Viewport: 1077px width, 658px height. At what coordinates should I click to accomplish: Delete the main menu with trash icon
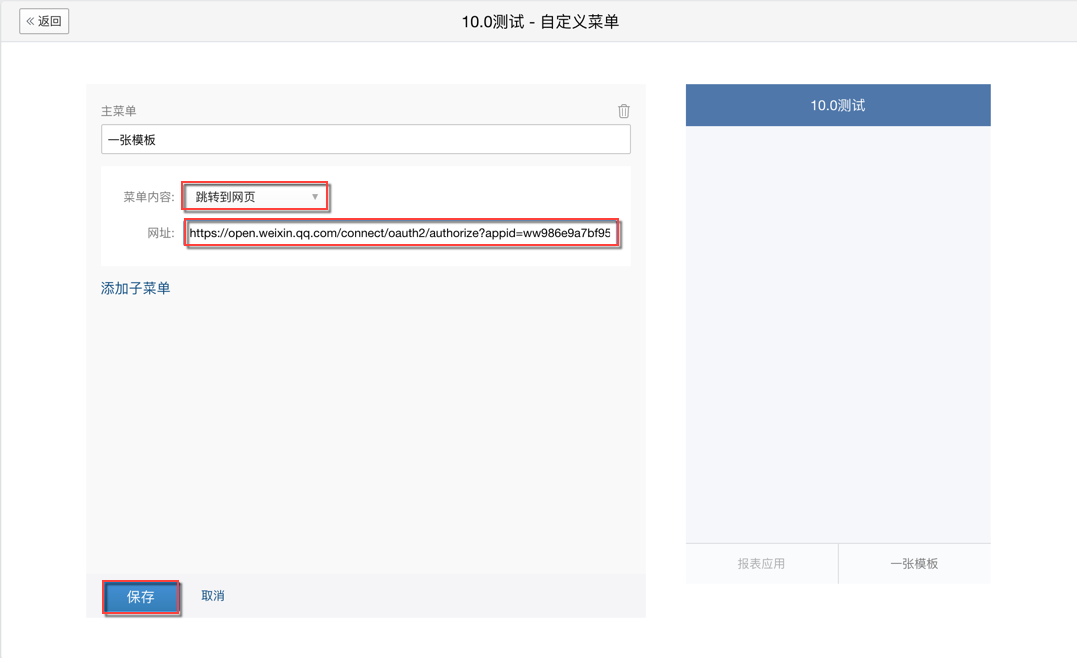coord(624,111)
